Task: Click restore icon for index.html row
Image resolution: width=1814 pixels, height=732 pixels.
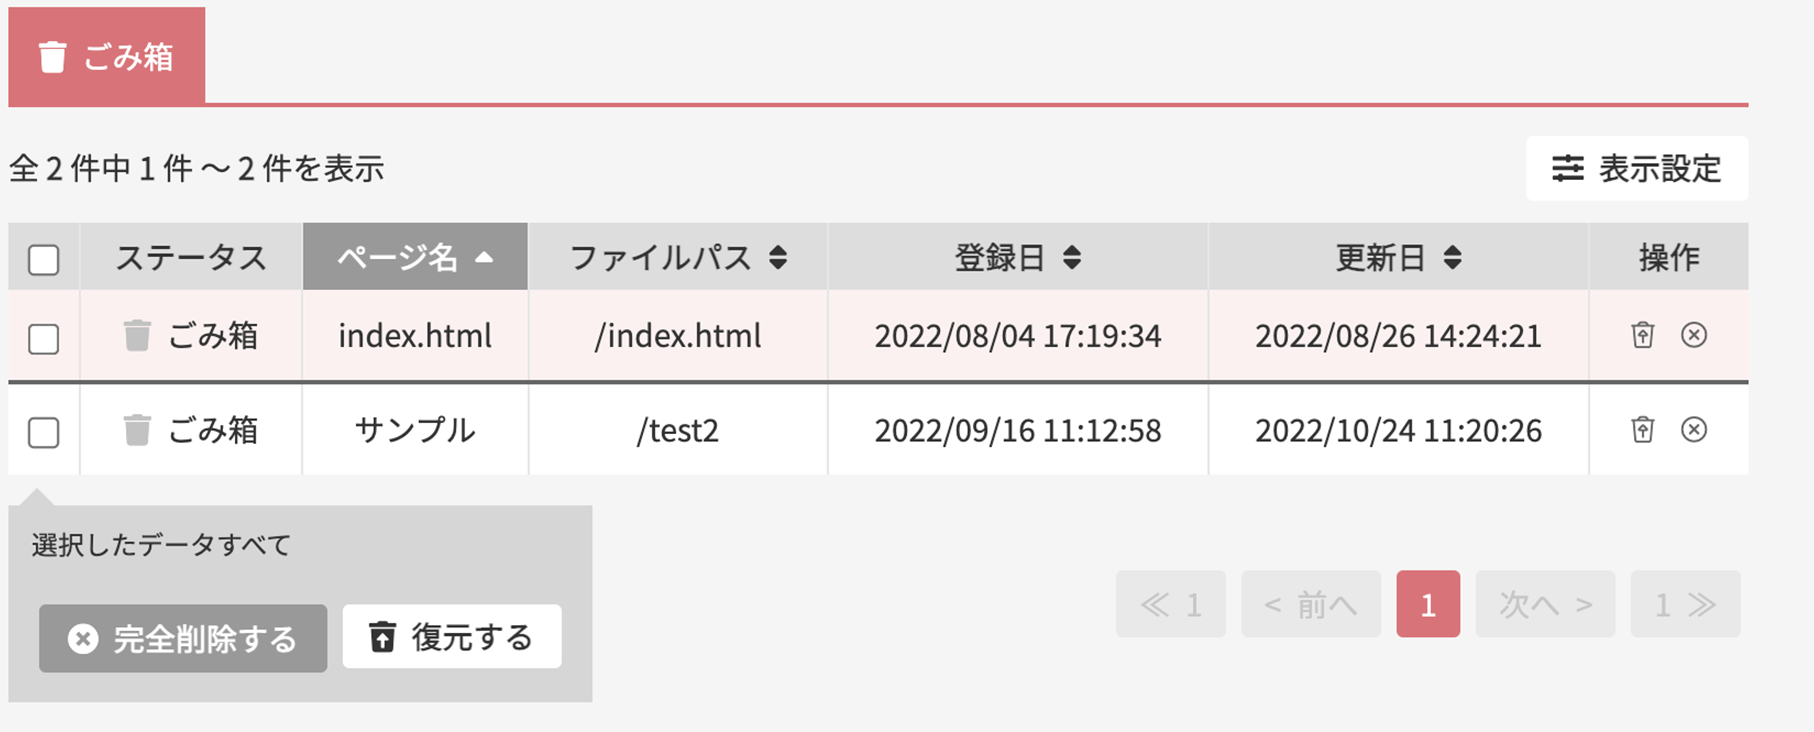Action: 1642,335
